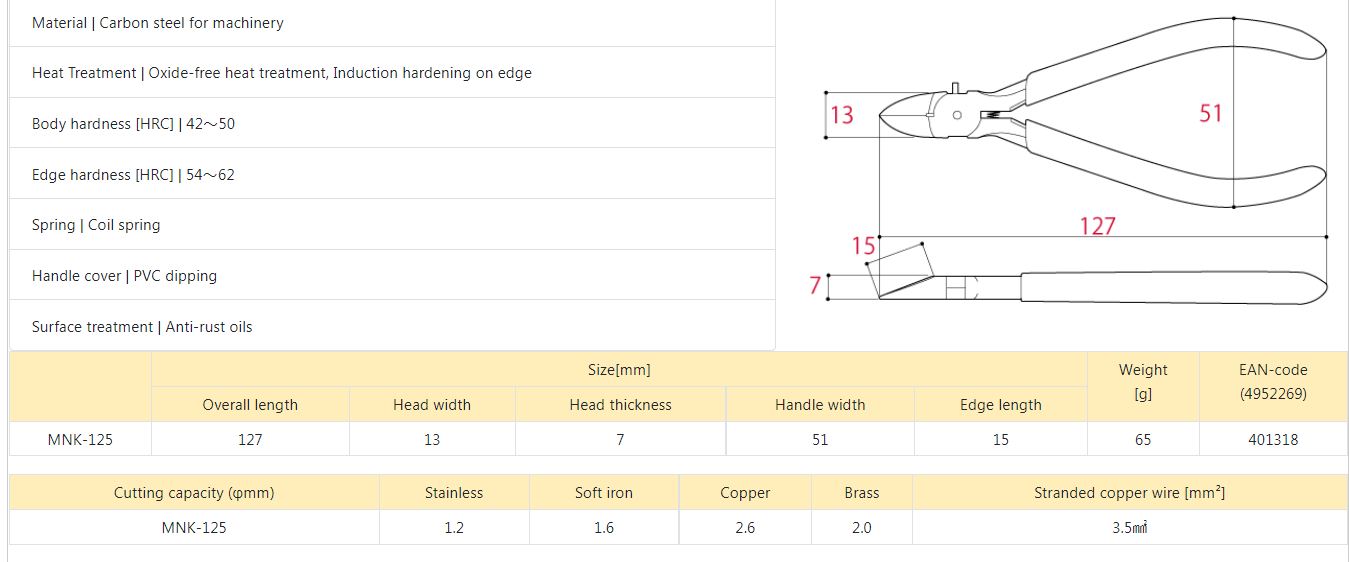The height and width of the screenshot is (562, 1349).
Task: Select the Stainless column header
Action: [454, 493]
